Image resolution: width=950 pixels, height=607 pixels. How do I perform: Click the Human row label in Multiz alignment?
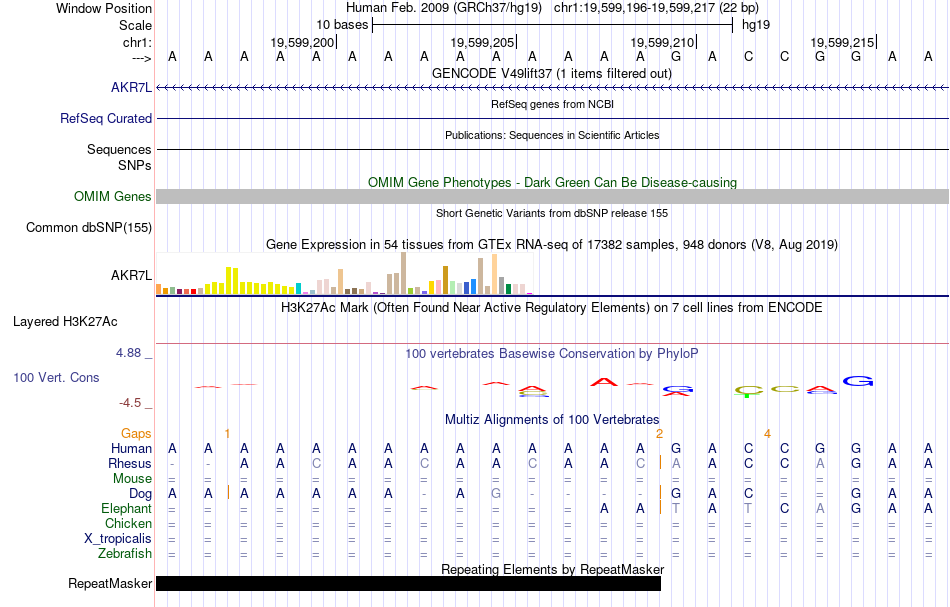point(131,448)
